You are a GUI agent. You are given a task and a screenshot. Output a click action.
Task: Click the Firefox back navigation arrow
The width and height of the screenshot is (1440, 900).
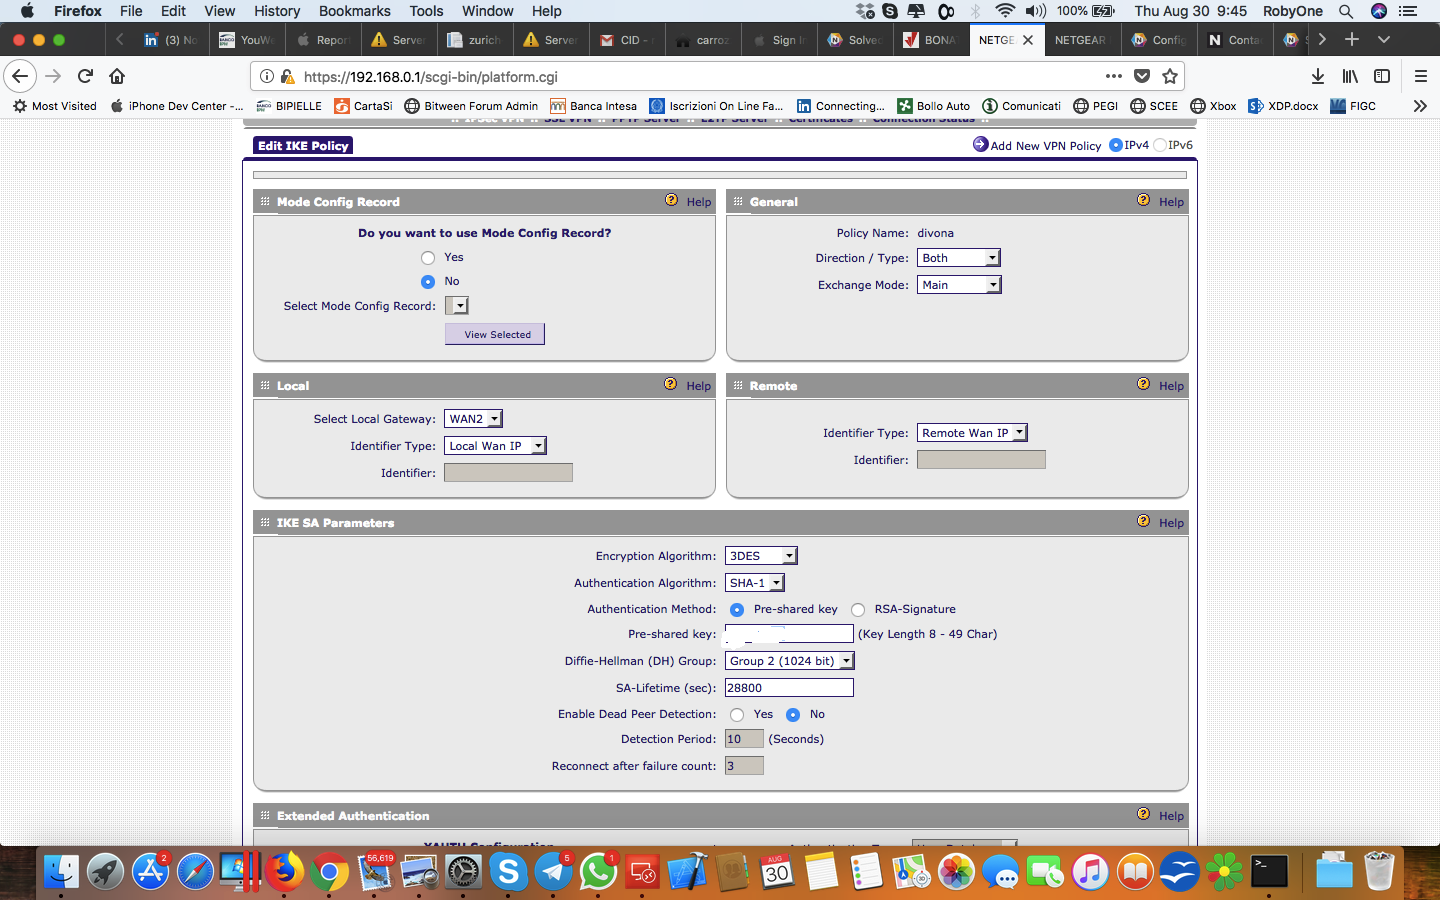pyautogui.click(x=20, y=76)
